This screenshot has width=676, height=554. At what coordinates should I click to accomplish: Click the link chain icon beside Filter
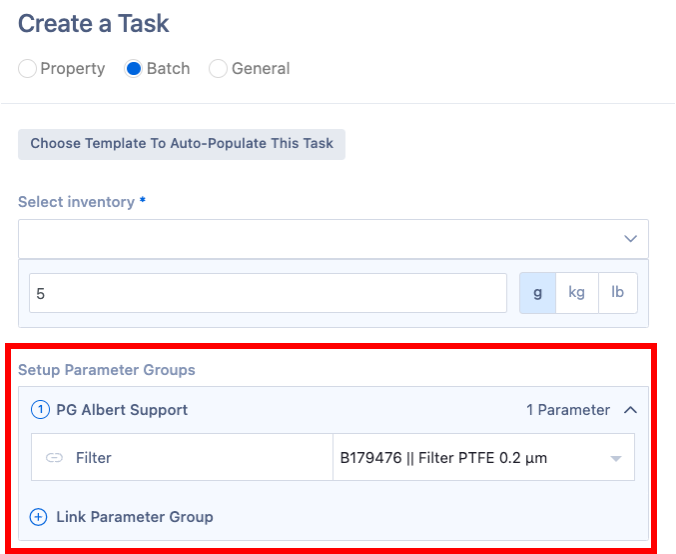point(54,458)
